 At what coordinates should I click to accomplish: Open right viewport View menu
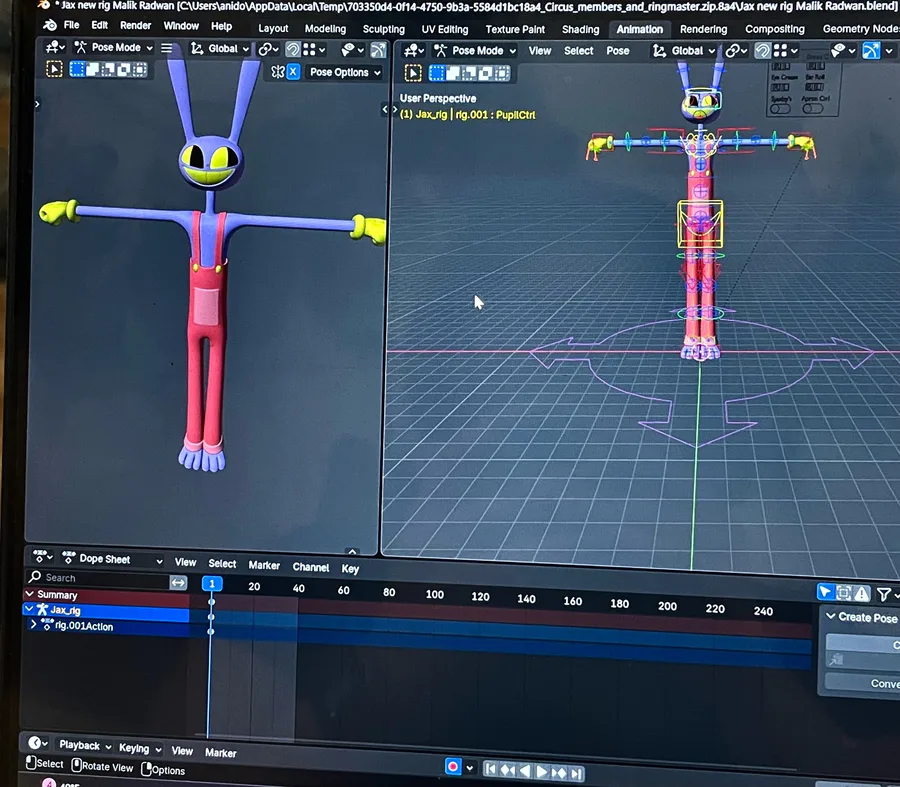pos(540,51)
